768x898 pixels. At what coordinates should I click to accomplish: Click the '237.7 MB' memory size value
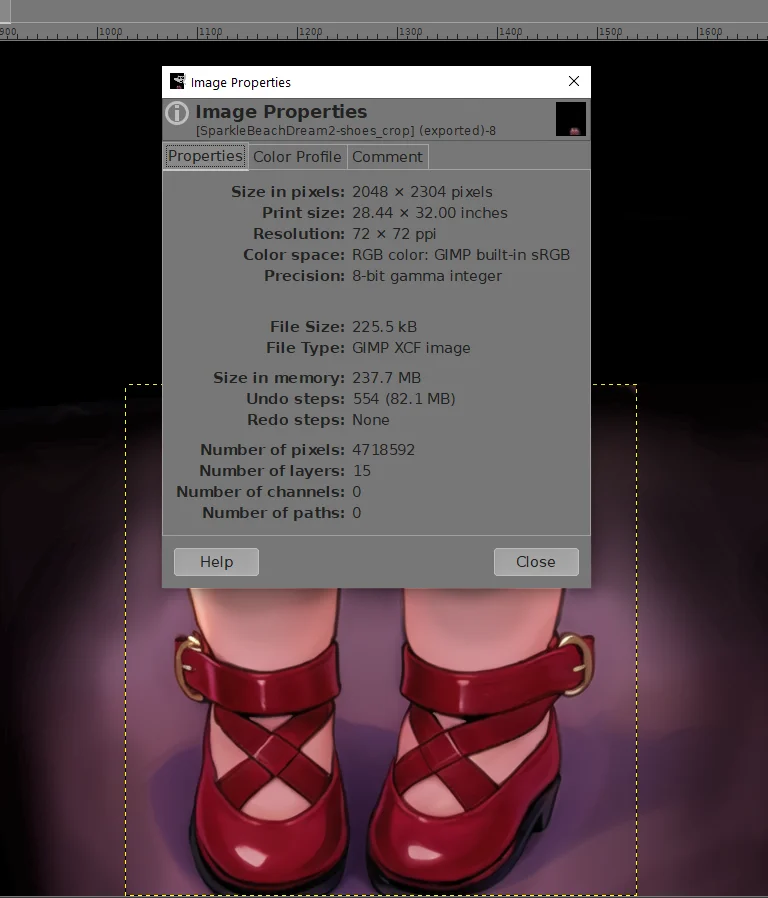click(x=387, y=378)
